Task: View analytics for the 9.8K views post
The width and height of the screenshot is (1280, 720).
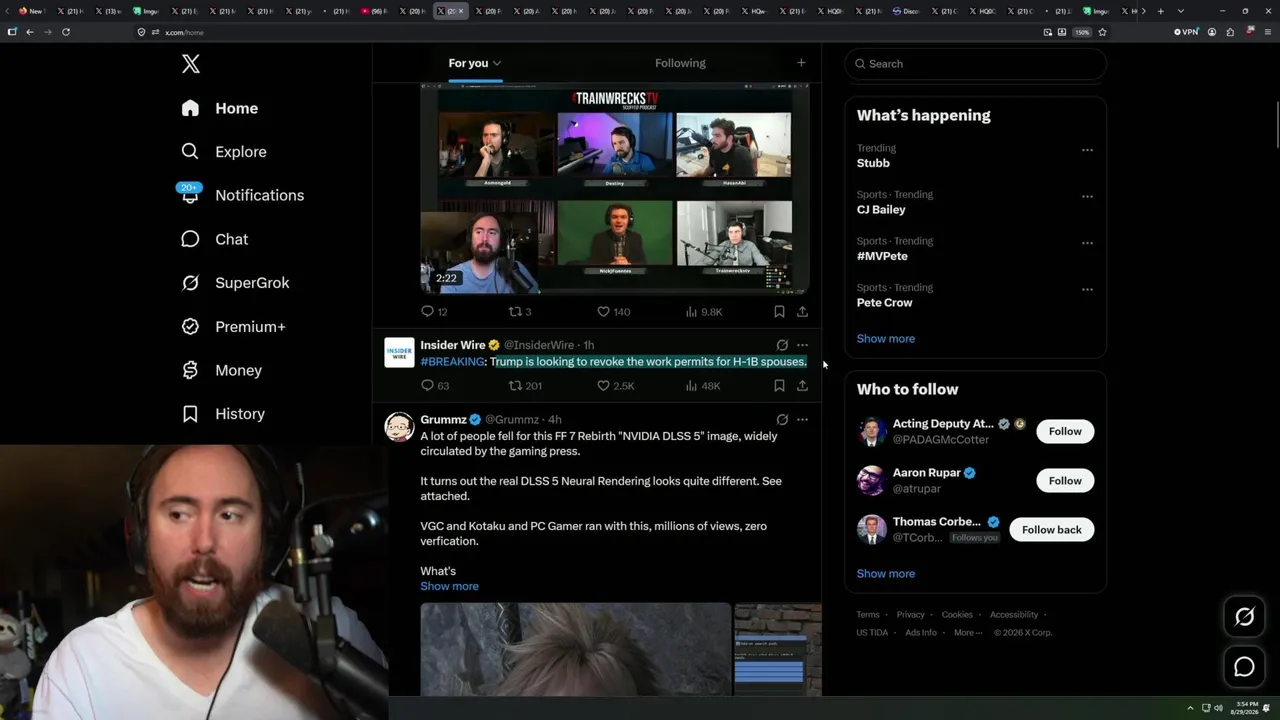Action: tap(704, 311)
